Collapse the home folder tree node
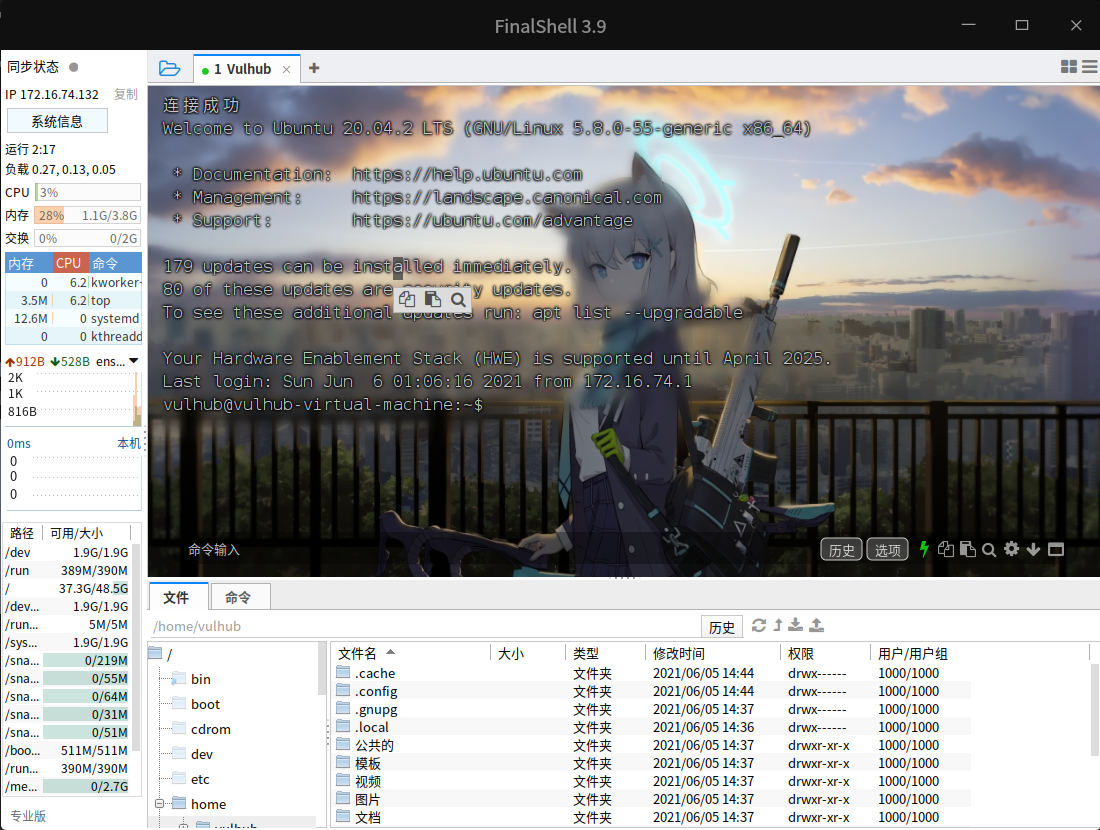 click(x=159, y=803)
